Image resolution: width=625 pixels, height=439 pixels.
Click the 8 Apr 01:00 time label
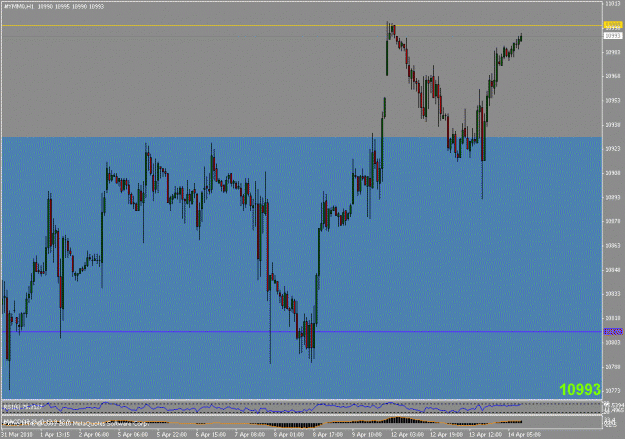tap(288, 434)
